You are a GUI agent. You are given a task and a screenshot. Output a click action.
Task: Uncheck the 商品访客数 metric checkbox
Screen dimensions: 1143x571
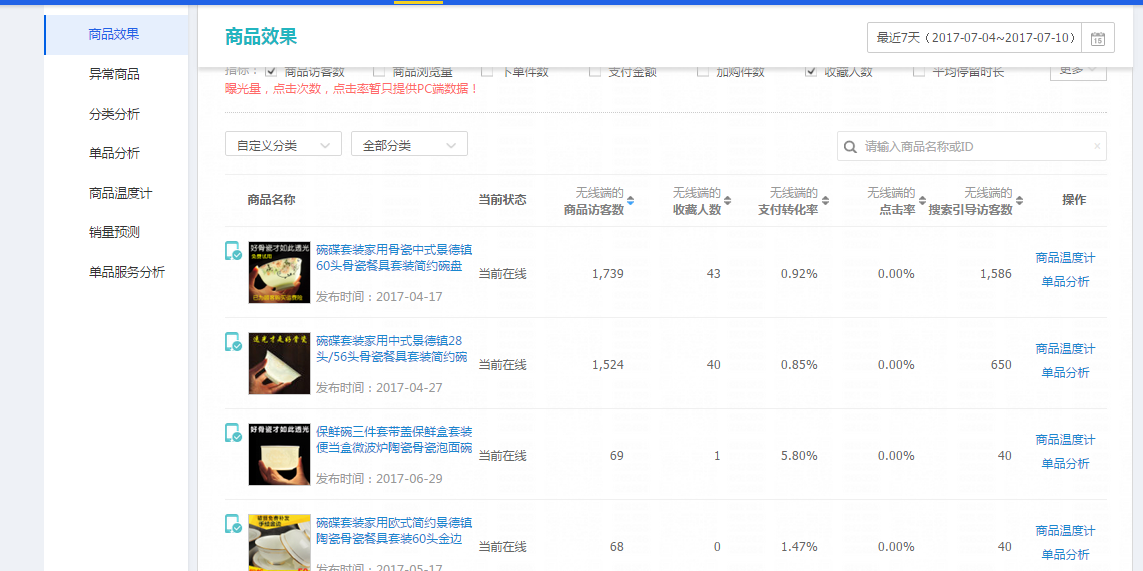pos(271,71)
